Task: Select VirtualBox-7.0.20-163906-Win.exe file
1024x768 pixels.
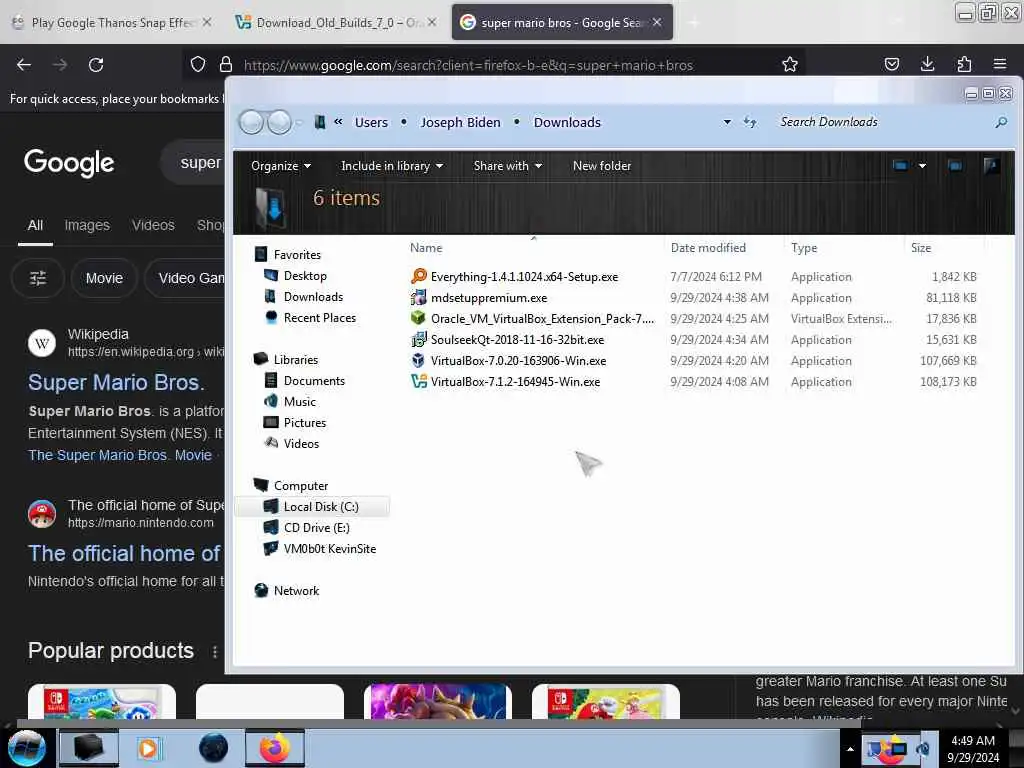Action: pos(518,360)
